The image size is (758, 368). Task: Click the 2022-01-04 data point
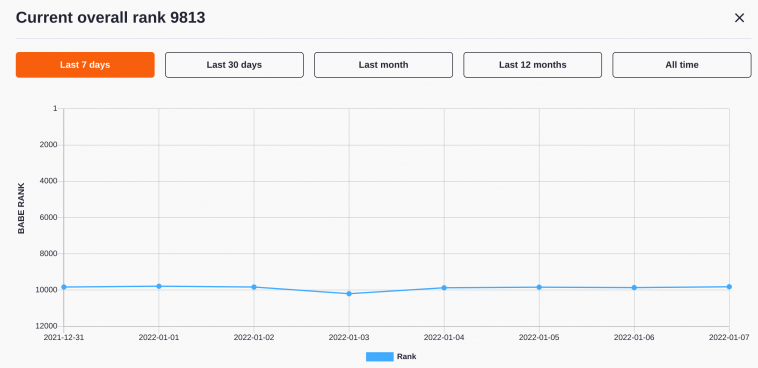point(444,288)
